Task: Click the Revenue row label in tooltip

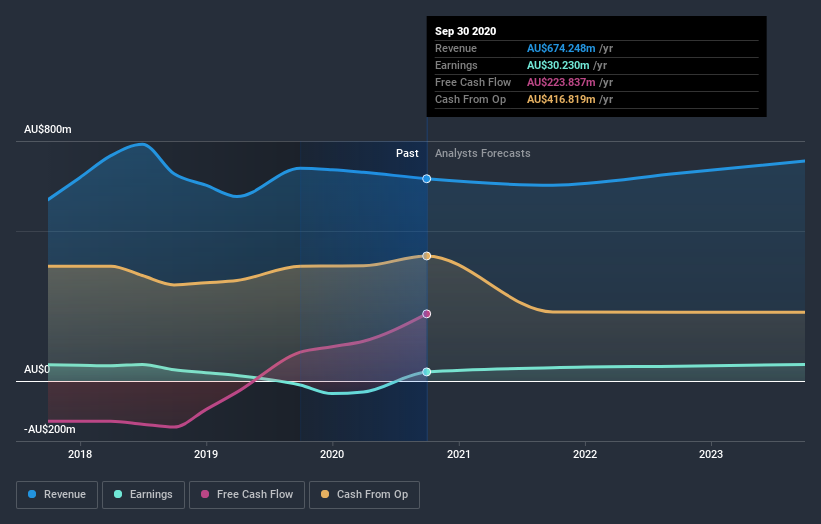Action: click(456, 49)
